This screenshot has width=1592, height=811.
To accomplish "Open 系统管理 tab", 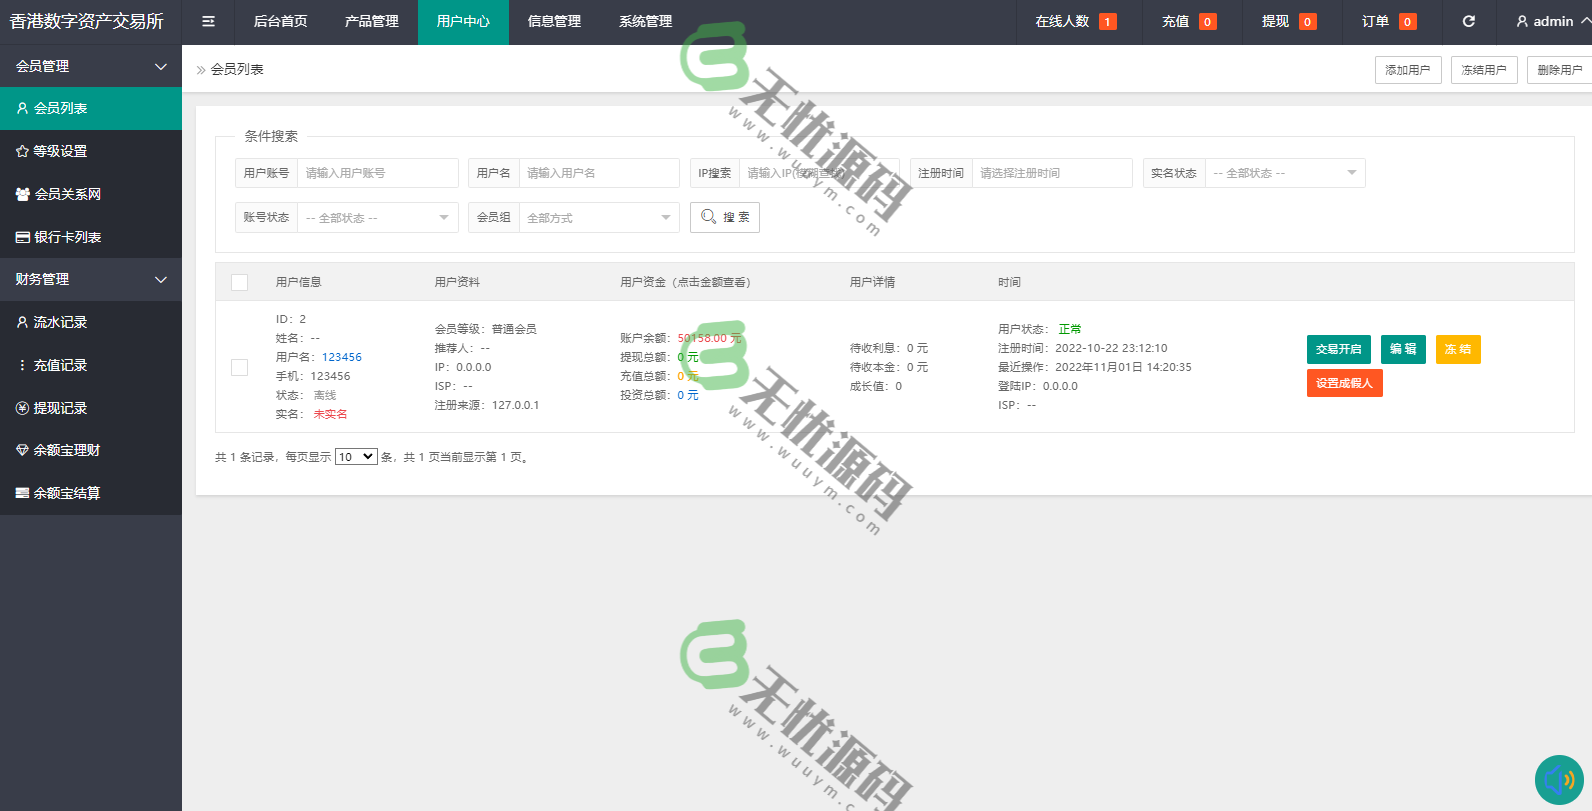I will (x=645, y=21).
